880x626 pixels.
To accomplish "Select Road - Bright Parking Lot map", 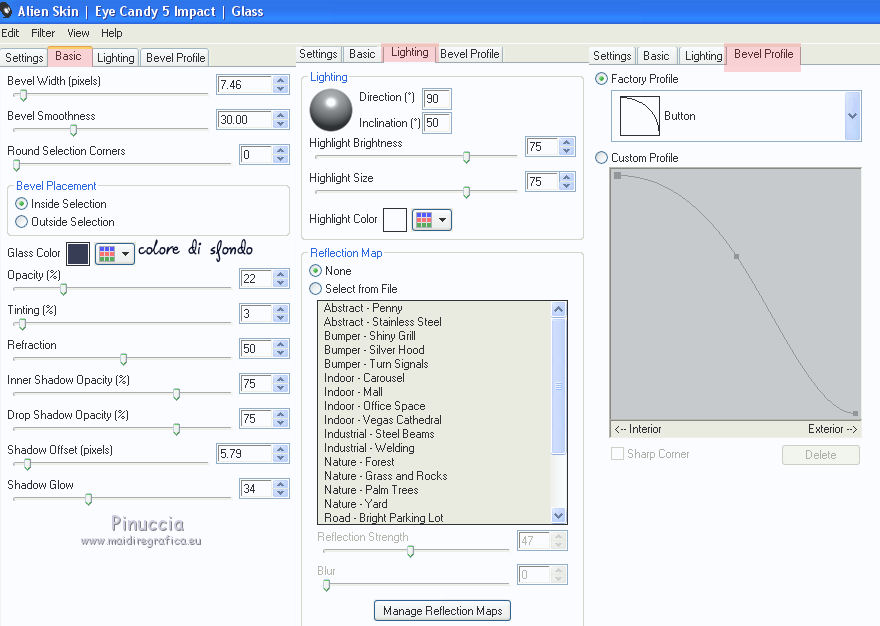I will pos(383,518).
